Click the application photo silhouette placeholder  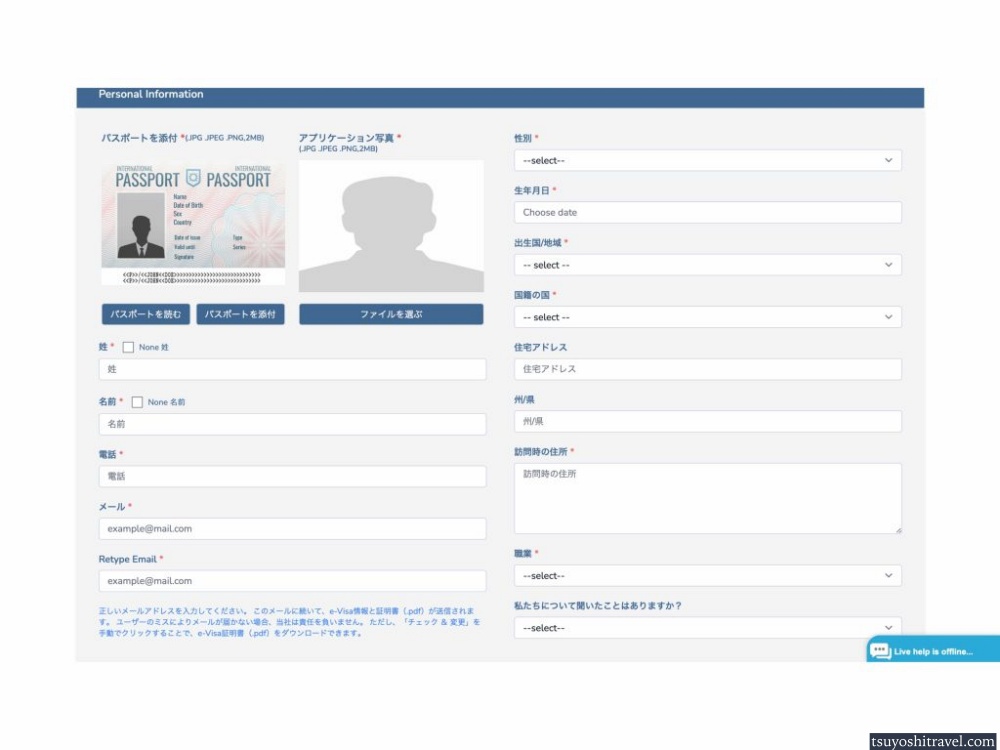(391, 226)
